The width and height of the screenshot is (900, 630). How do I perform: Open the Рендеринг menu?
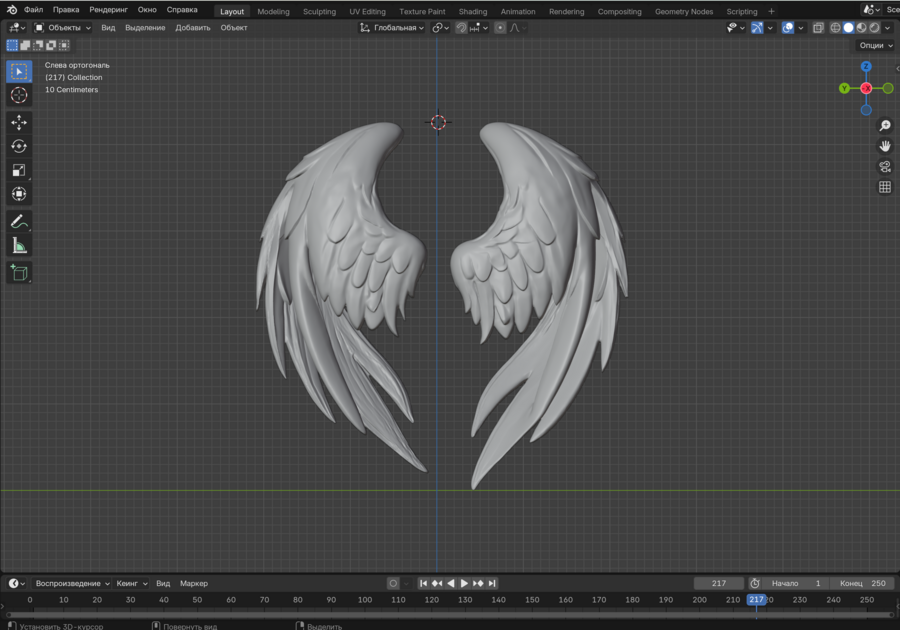click(108, 10)
